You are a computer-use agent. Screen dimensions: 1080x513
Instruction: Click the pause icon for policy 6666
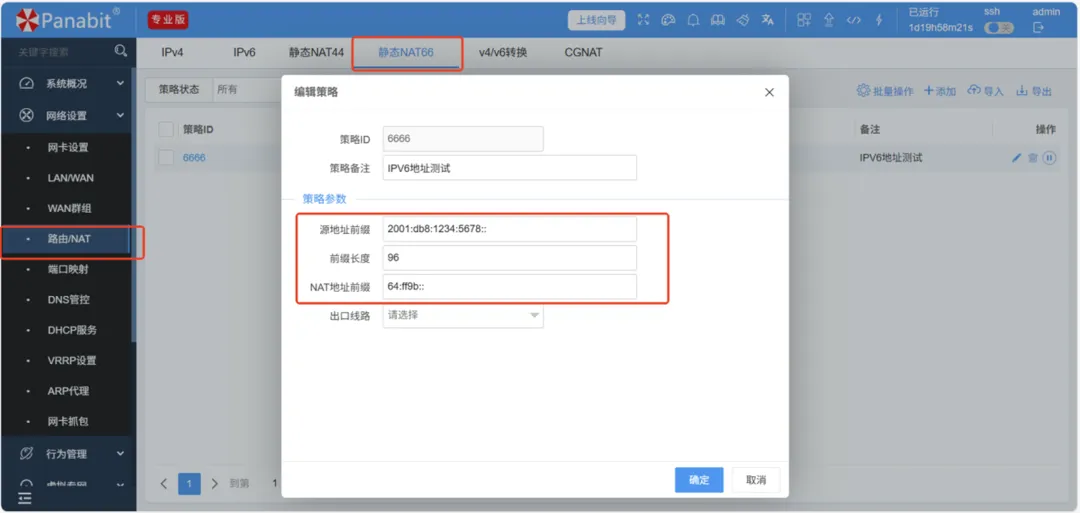coord(1049,158)
